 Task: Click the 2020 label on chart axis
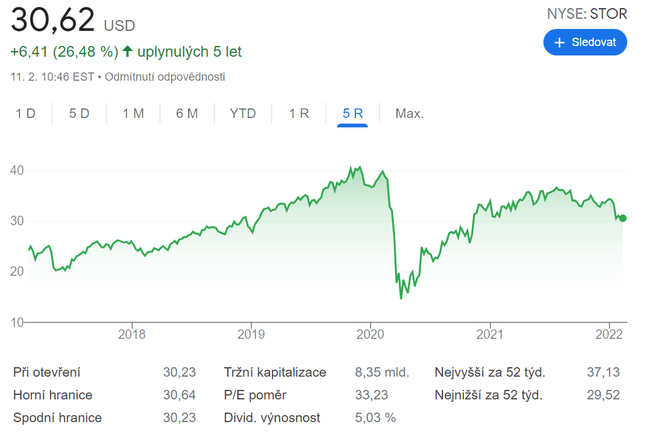pos(370,334)
